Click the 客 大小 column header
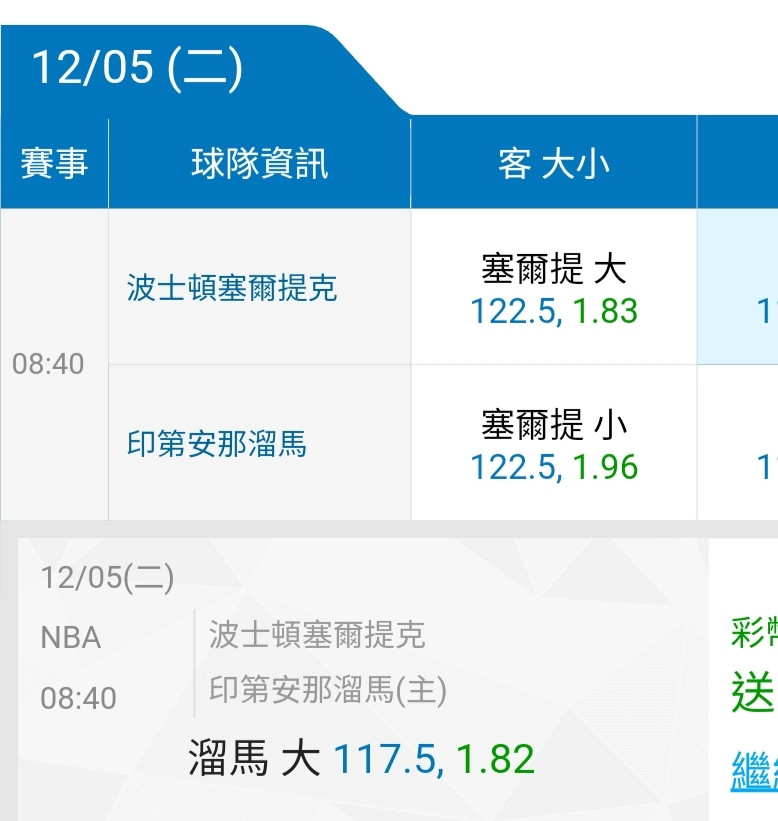 point(554,163)
